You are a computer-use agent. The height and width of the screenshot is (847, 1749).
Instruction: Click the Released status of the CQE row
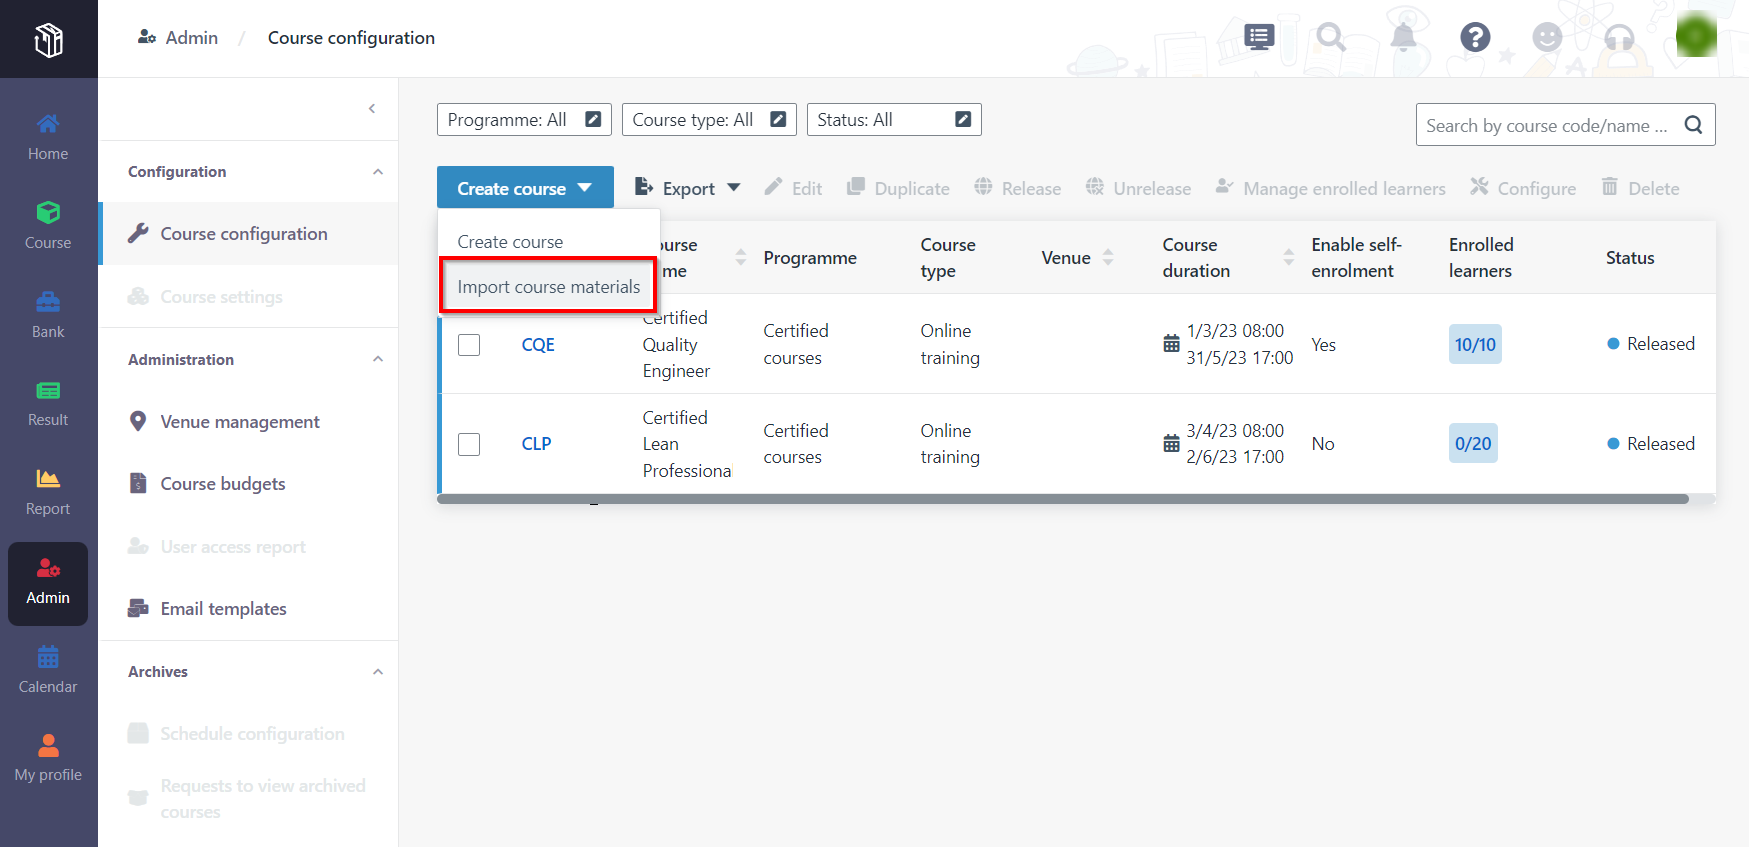point(1651,344)
